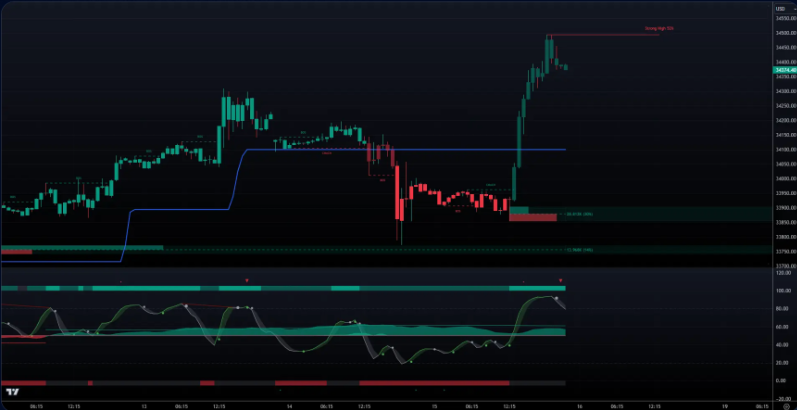
Task: Click -20.00 on the oscillator scale
Action: pyautogui.click(x=779, y=380)
